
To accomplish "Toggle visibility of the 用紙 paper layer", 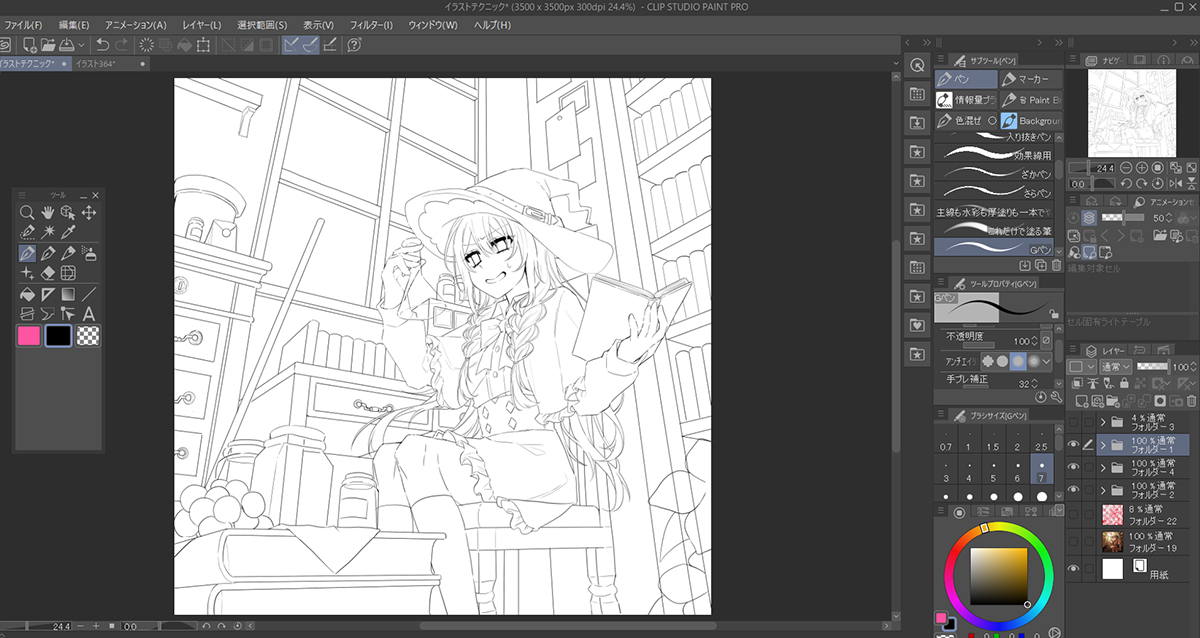I will pyautogui.click(x=1074, y=568).
